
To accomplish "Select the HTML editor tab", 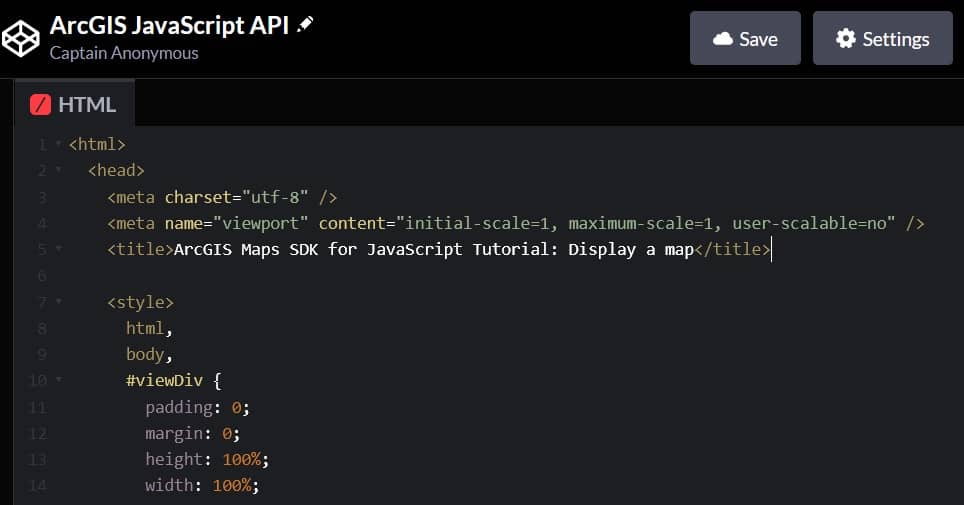I will [74, 103].
